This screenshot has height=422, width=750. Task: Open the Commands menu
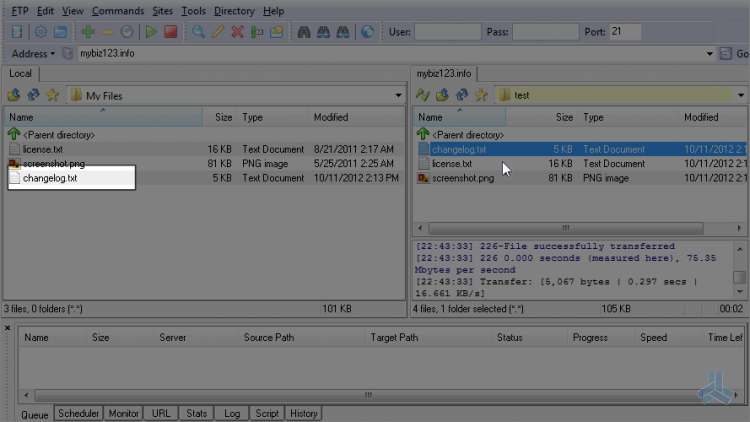118,11
